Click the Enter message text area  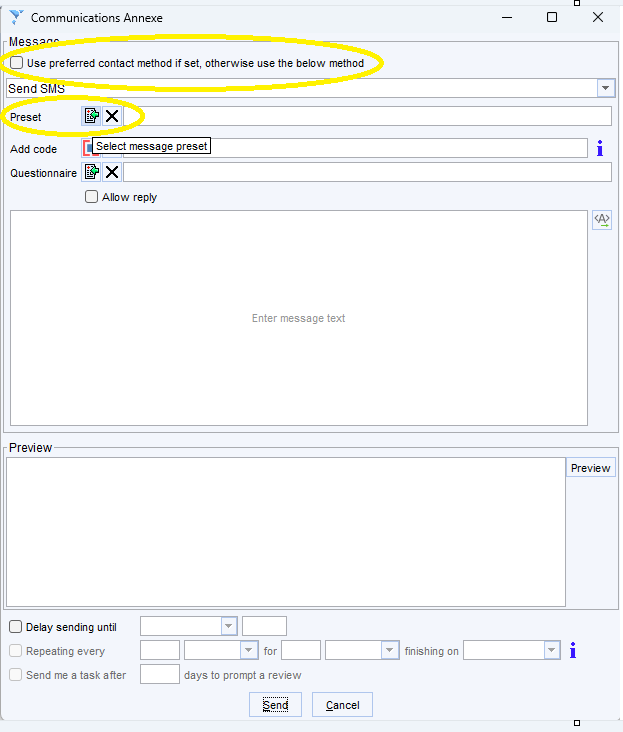click(299, 318)
